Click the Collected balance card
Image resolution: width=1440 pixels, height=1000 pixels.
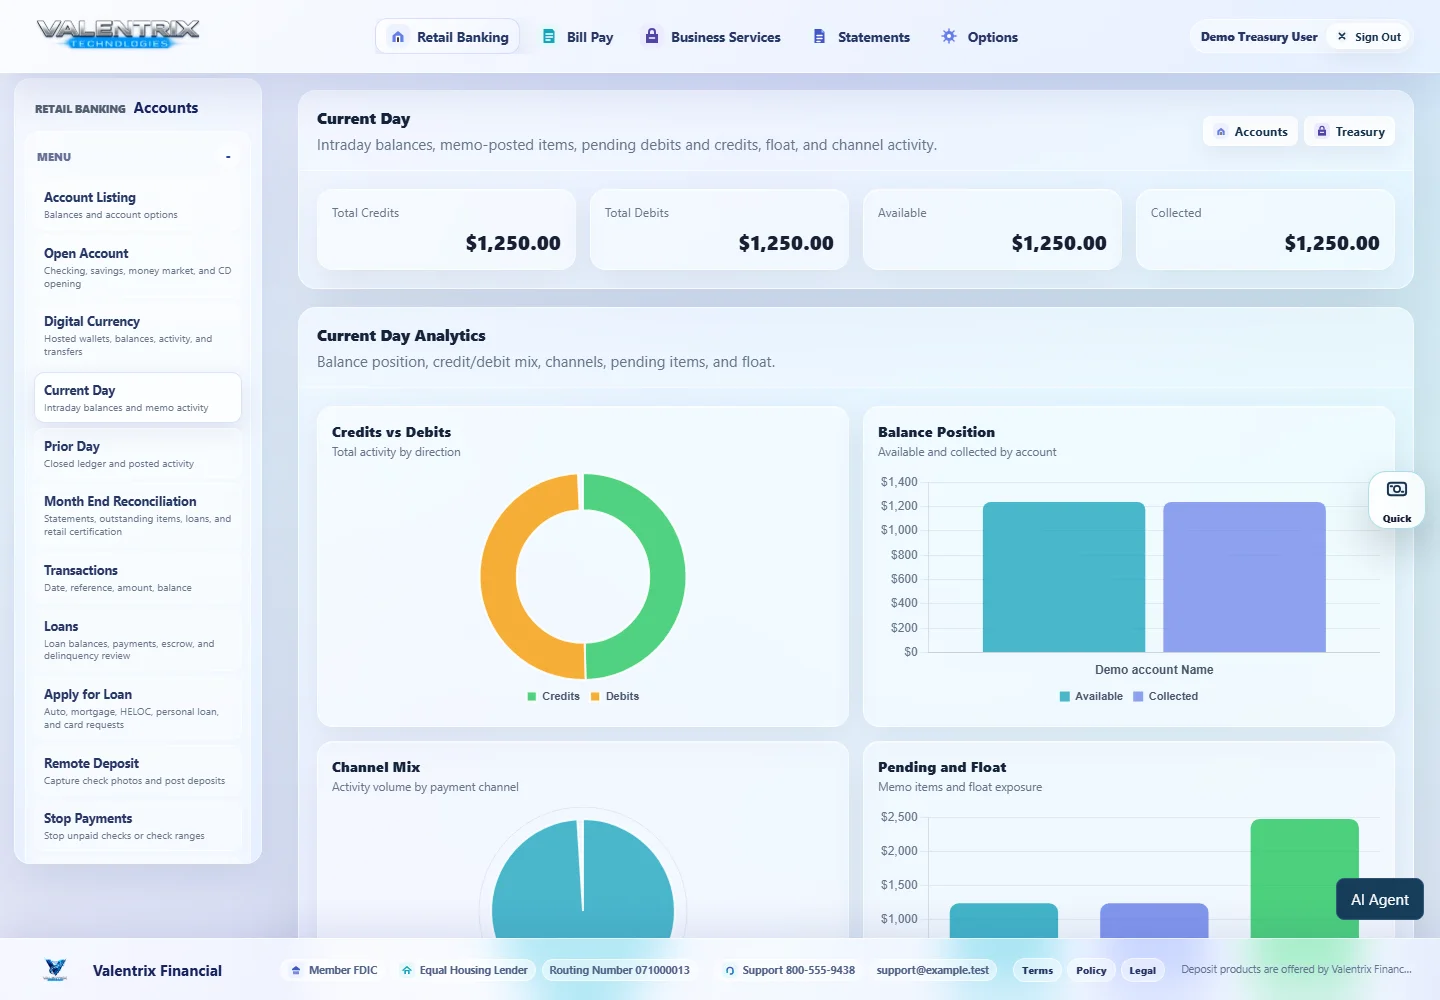coord(1265,229)
